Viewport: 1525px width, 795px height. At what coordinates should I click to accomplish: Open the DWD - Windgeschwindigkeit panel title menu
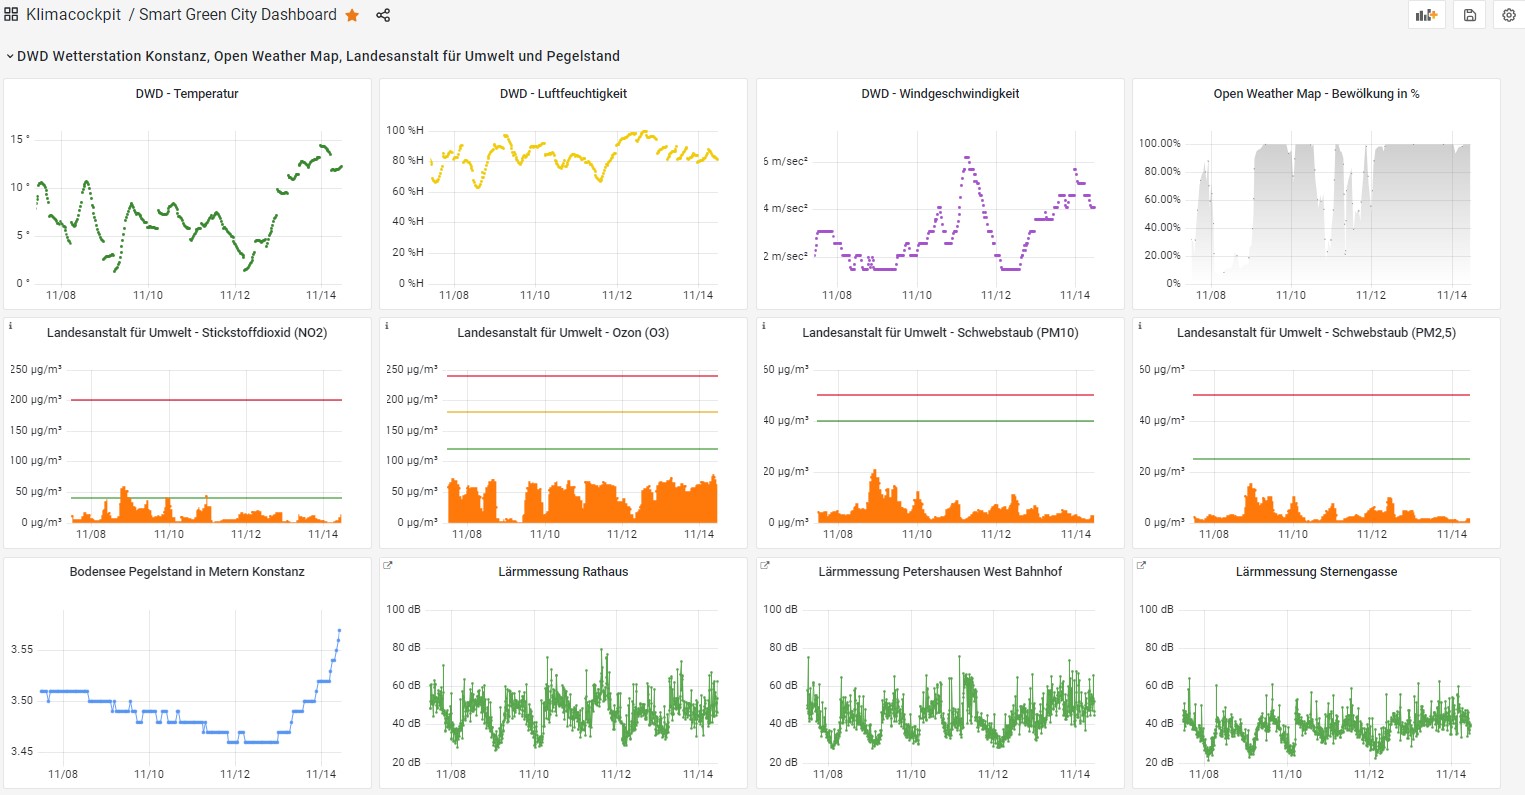(x=940, y=94)
